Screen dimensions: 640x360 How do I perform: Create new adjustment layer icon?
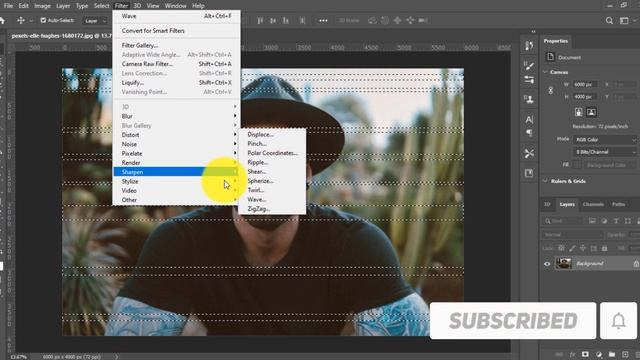[x=599, y=354]
